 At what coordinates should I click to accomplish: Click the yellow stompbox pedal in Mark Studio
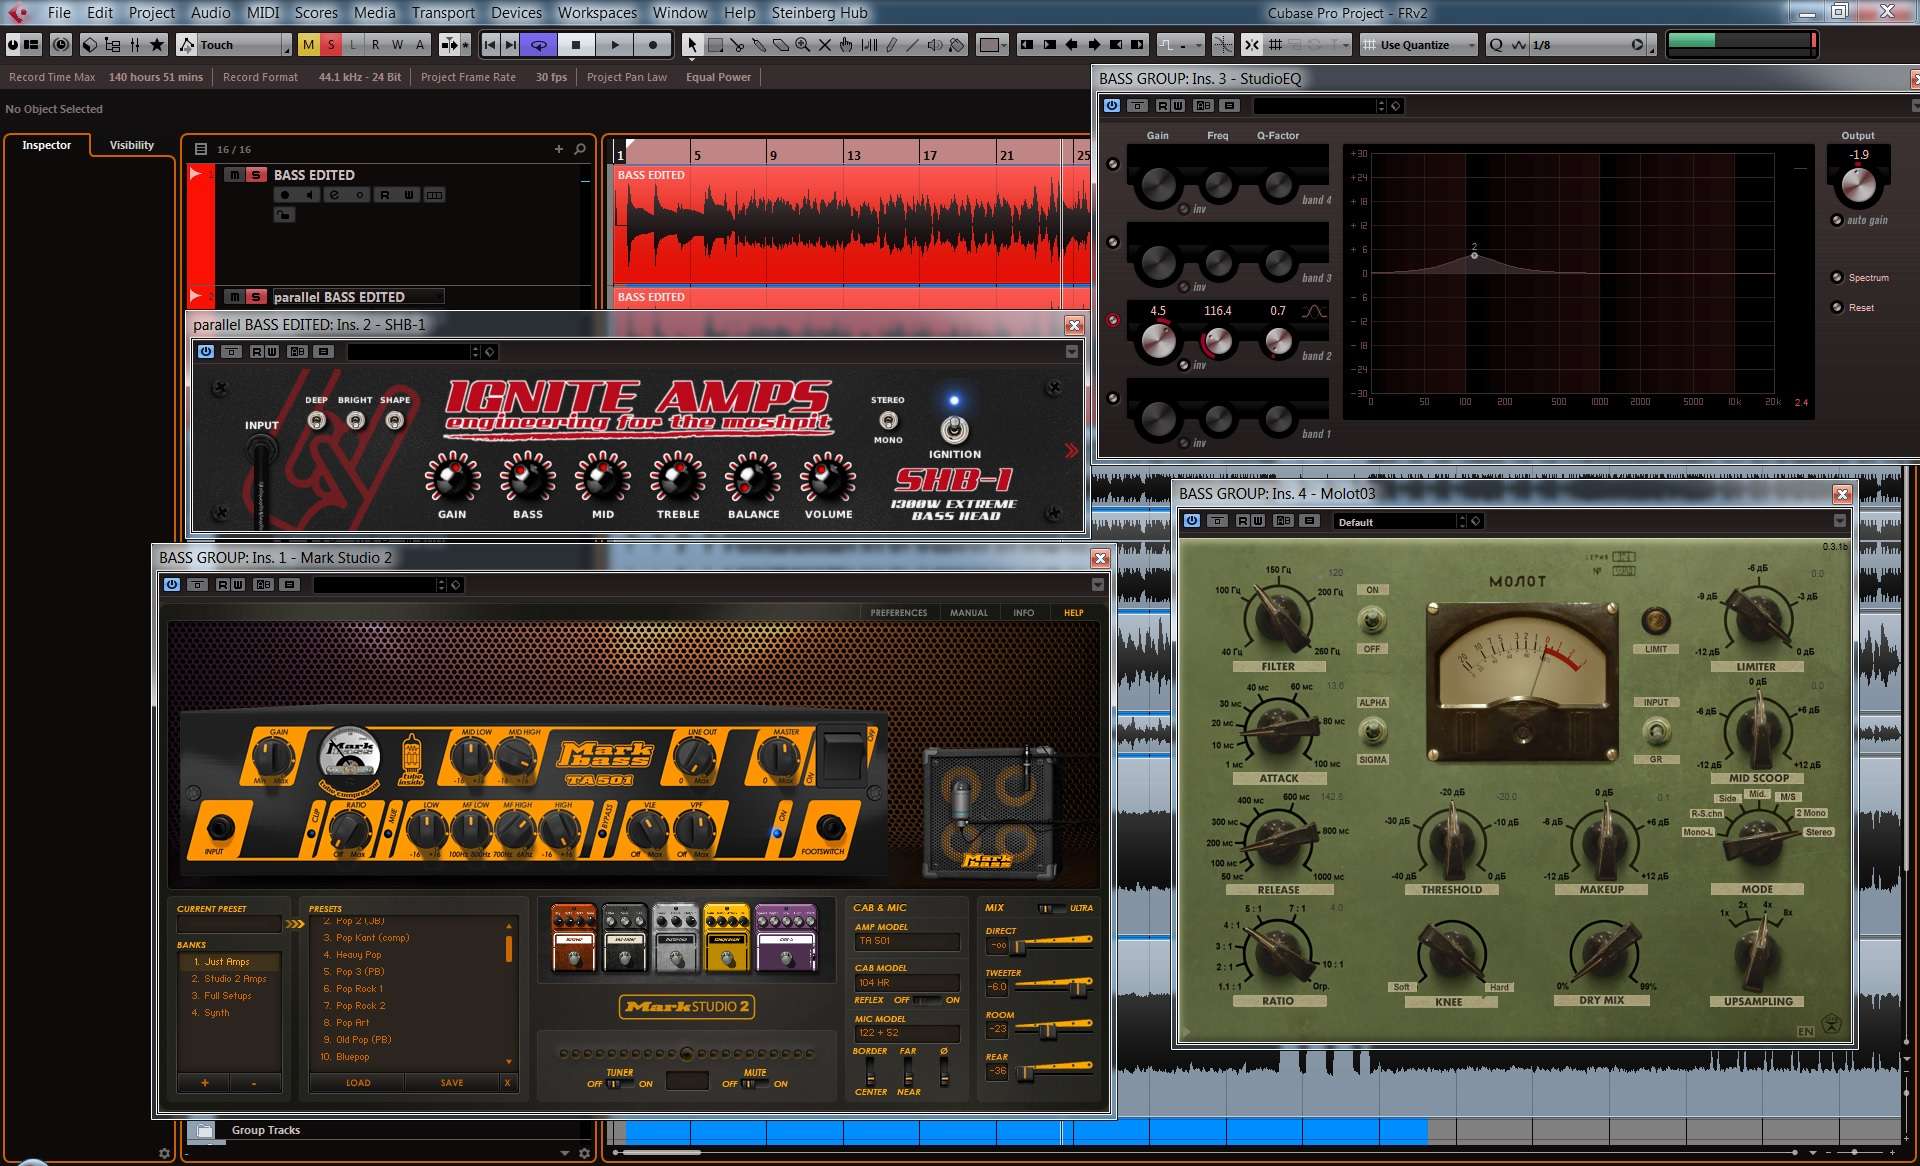pyautogui.click(x=727, y=938)
